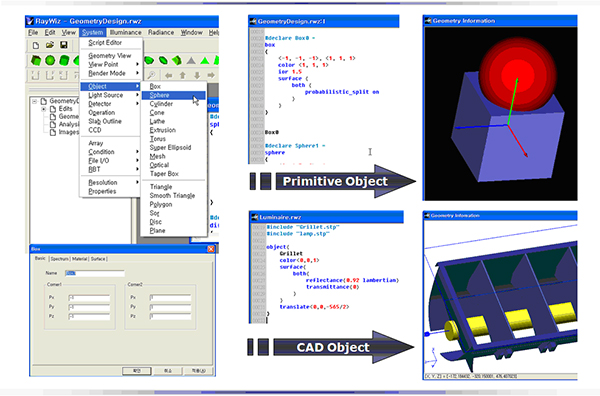The image size is (600, 396).
Task: Click the Open folder toolbar icon
Action: (50, 45)
